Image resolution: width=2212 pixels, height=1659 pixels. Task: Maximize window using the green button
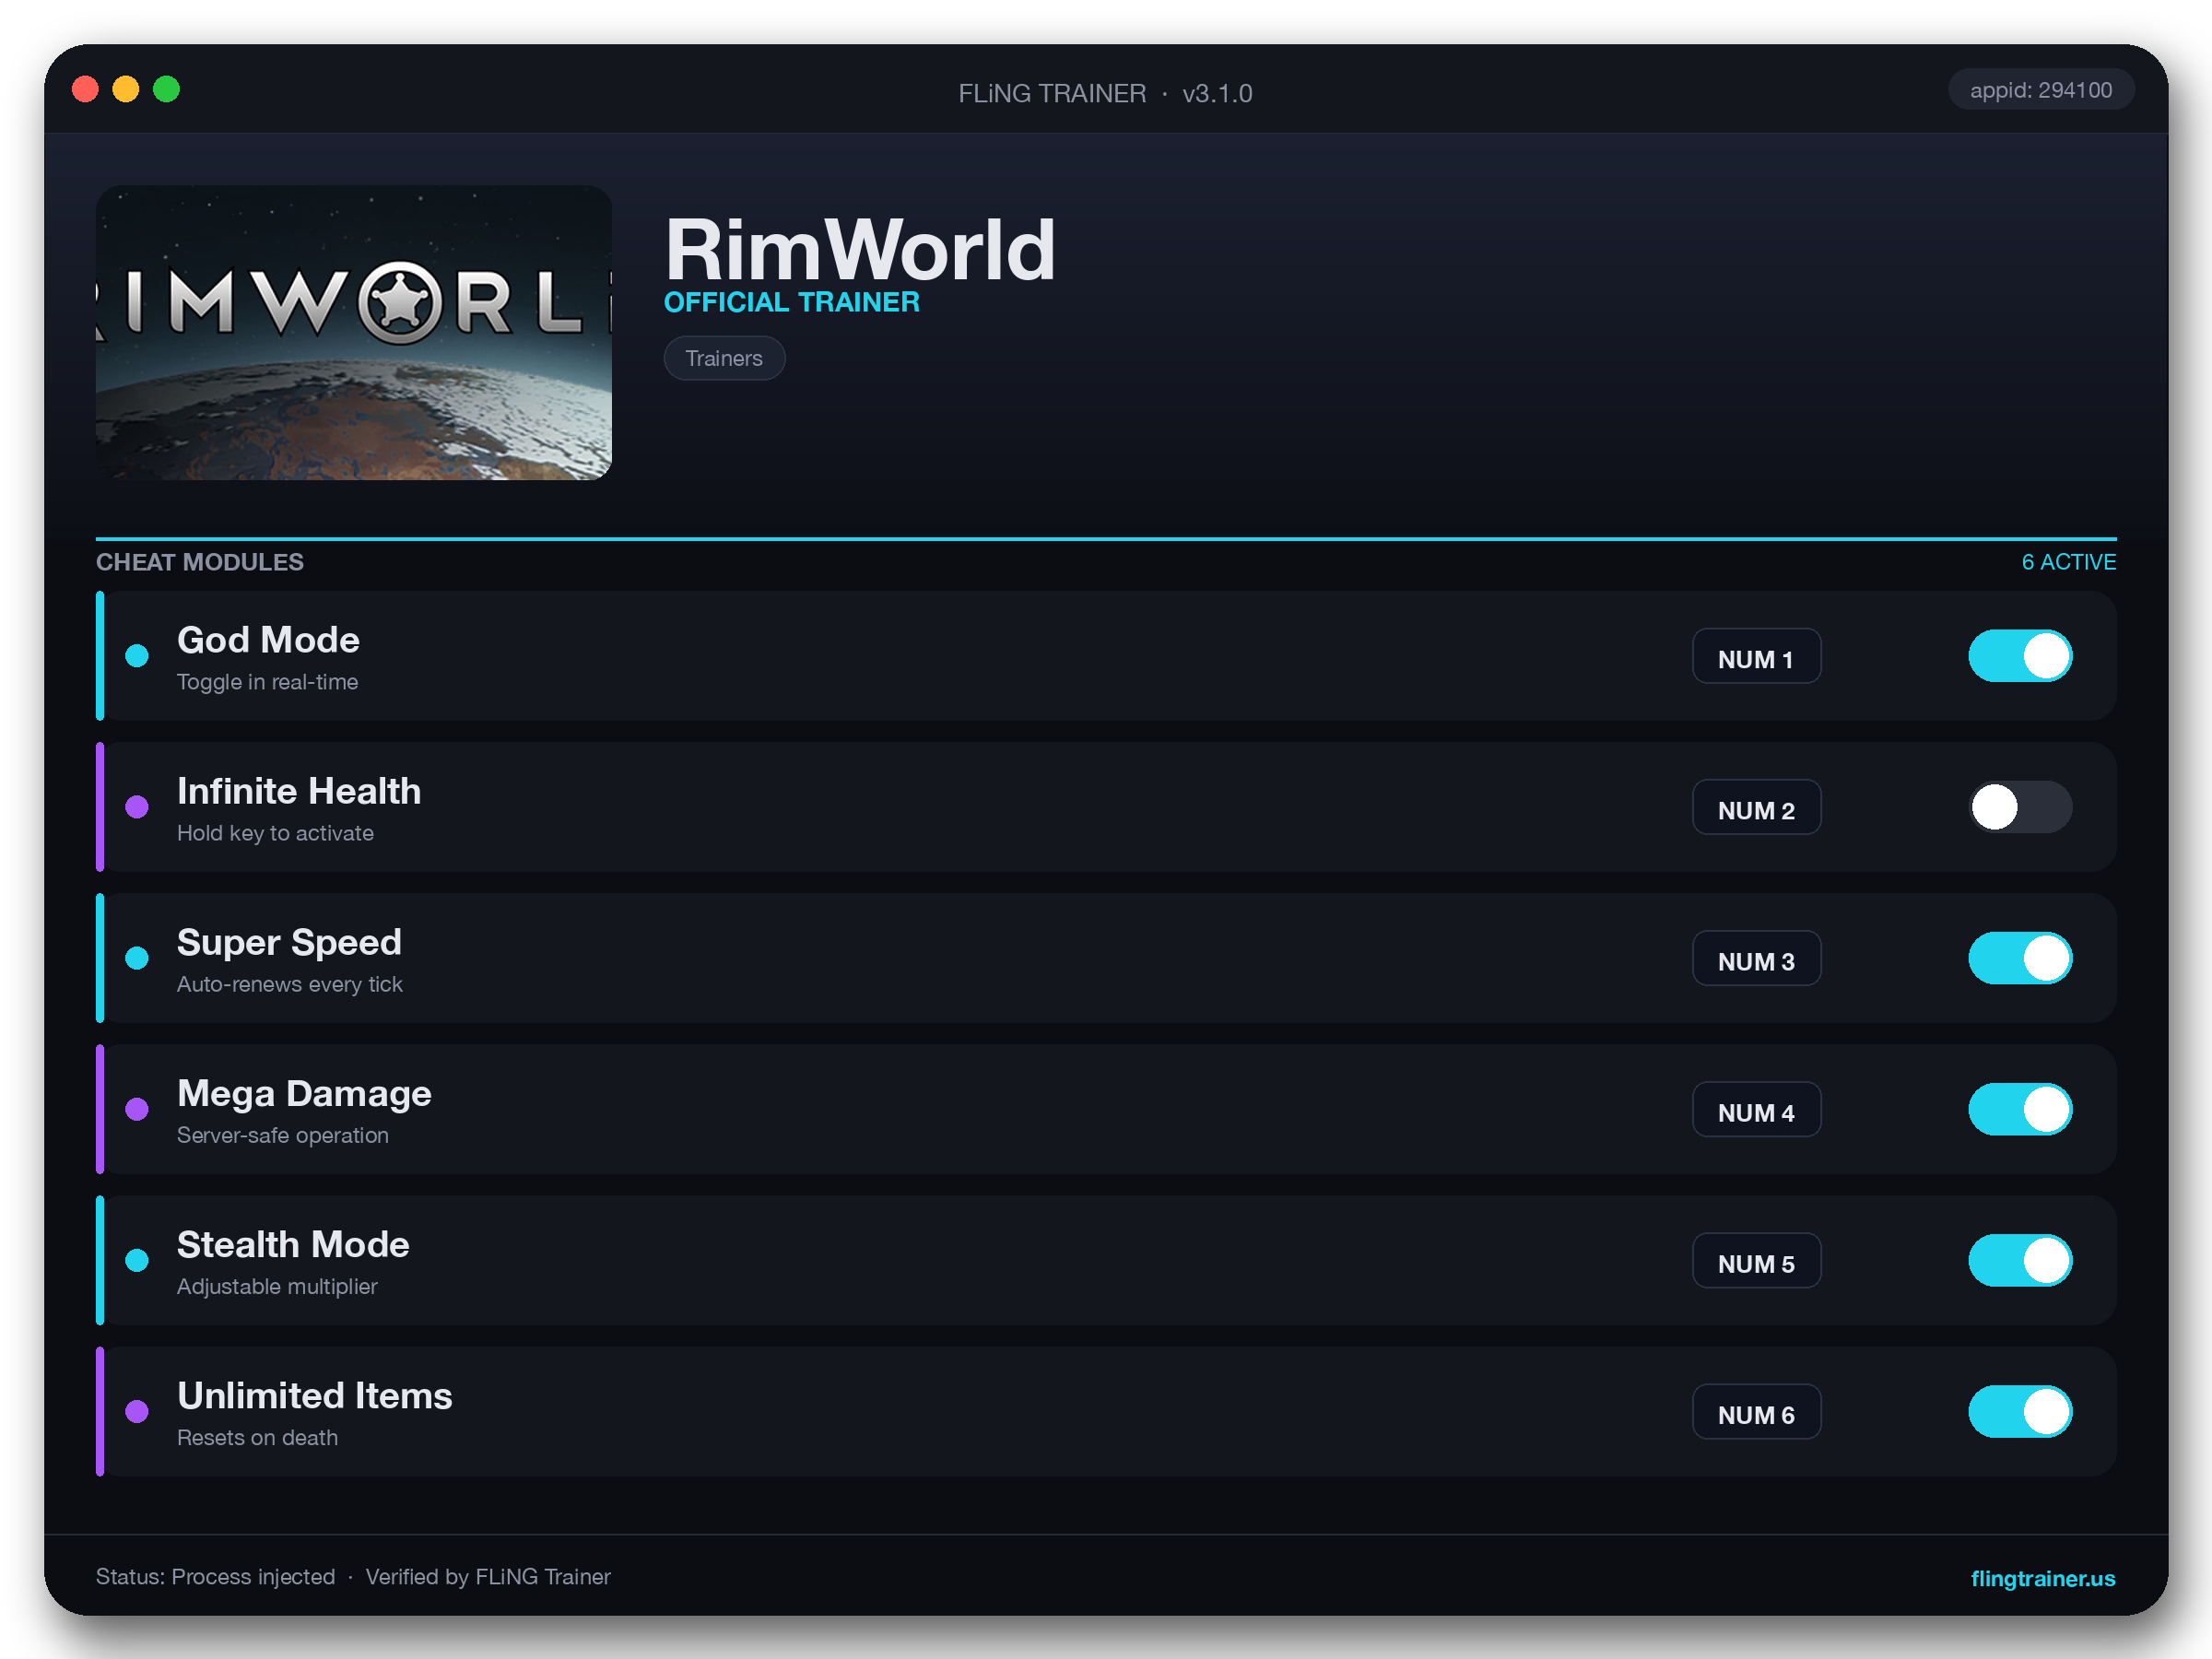tap(166, 89)
